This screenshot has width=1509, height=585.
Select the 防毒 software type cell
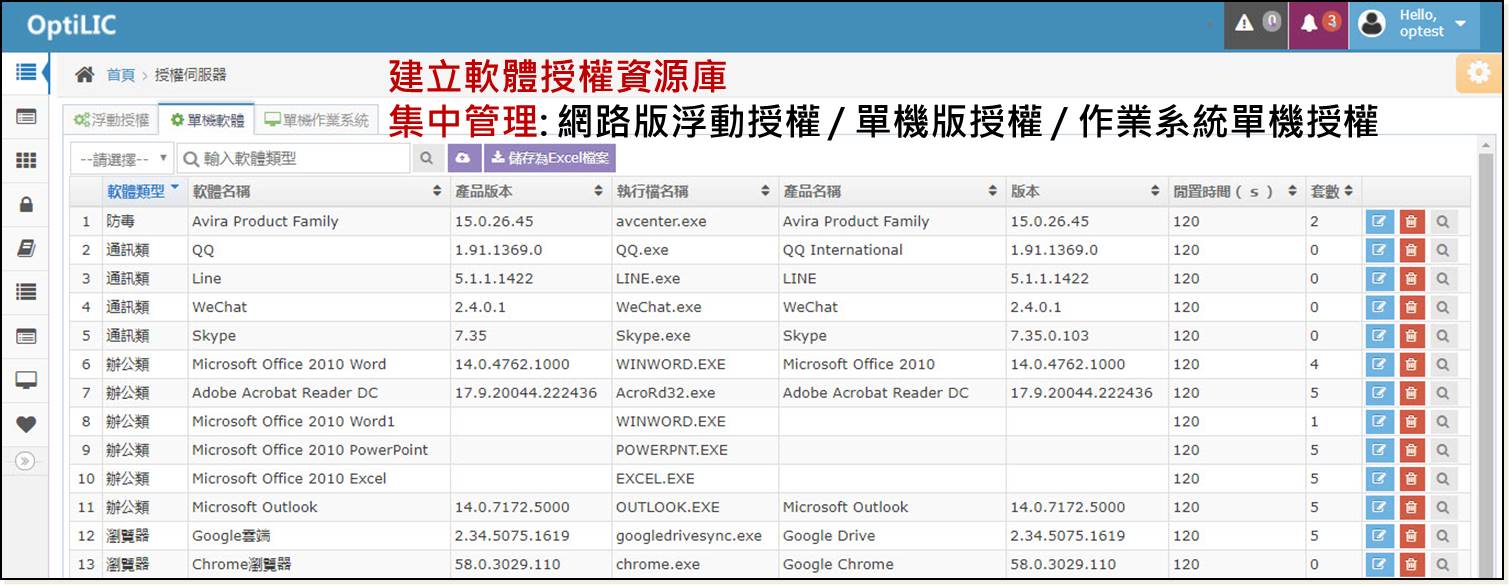pos(144,222)
